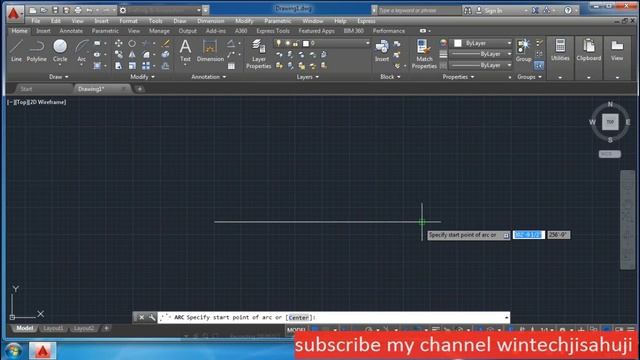
Task: Open the Dimension menu
Action: click(211, 21)
